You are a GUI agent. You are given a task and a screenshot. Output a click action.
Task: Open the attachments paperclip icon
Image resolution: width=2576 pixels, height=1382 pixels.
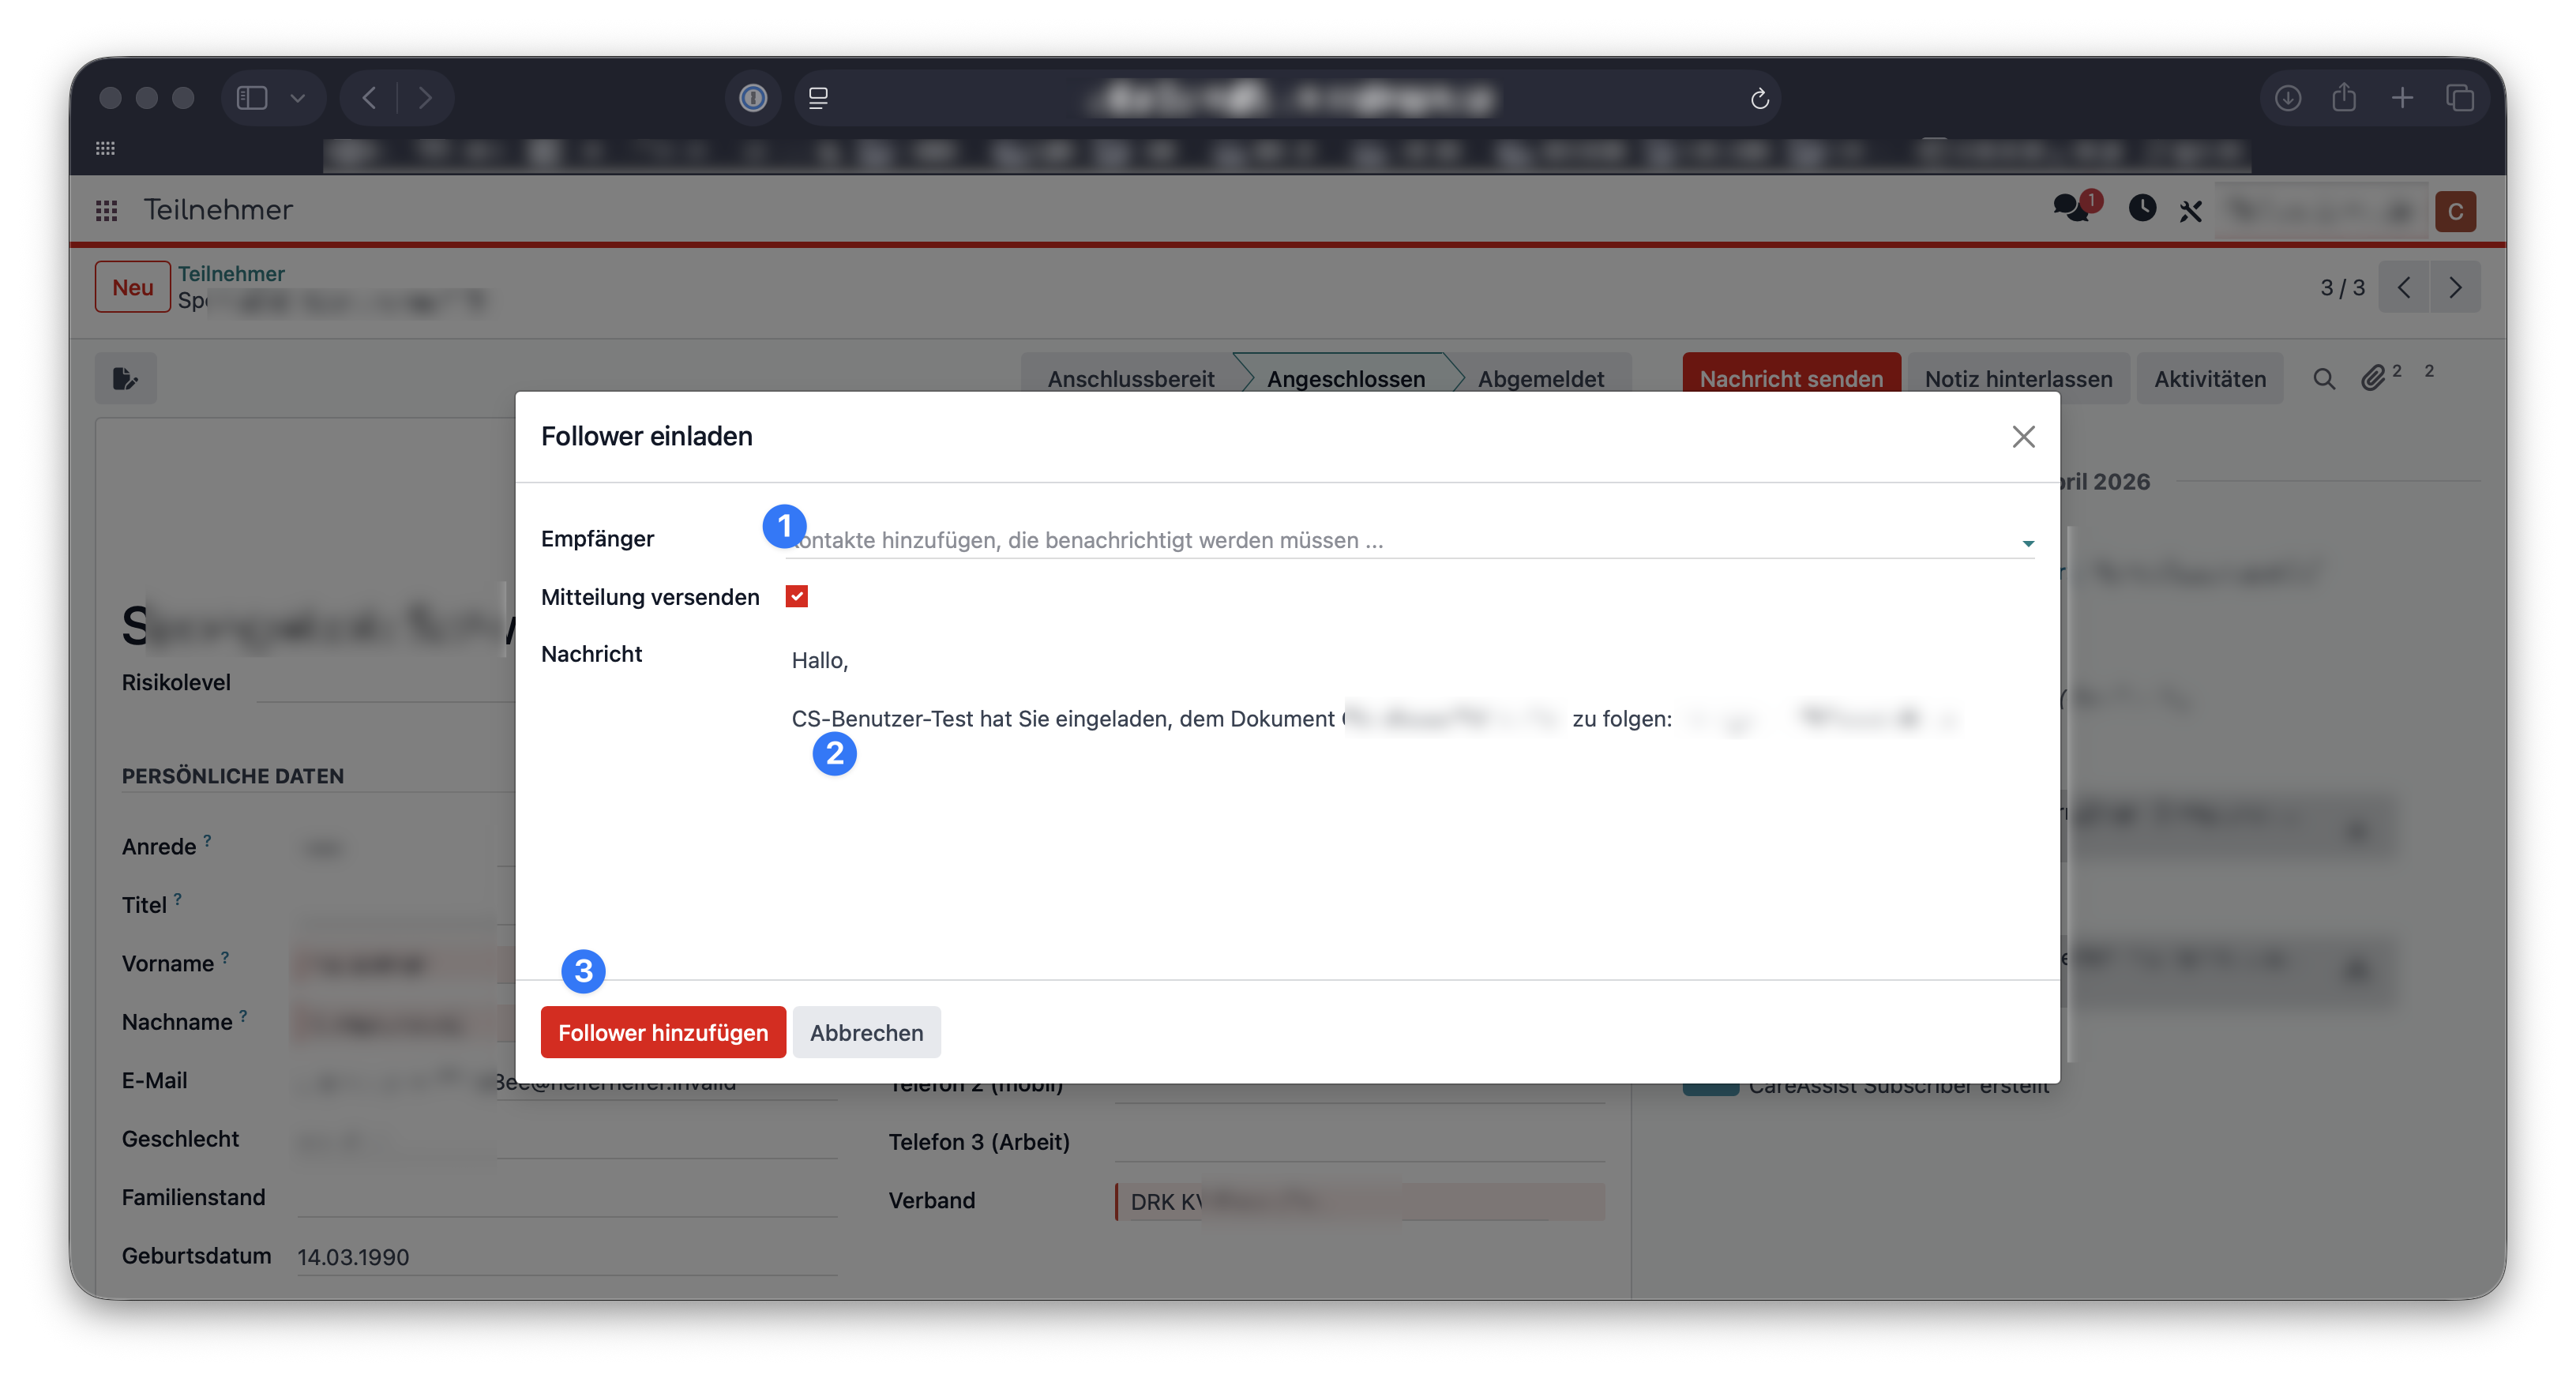(2373, 378)
